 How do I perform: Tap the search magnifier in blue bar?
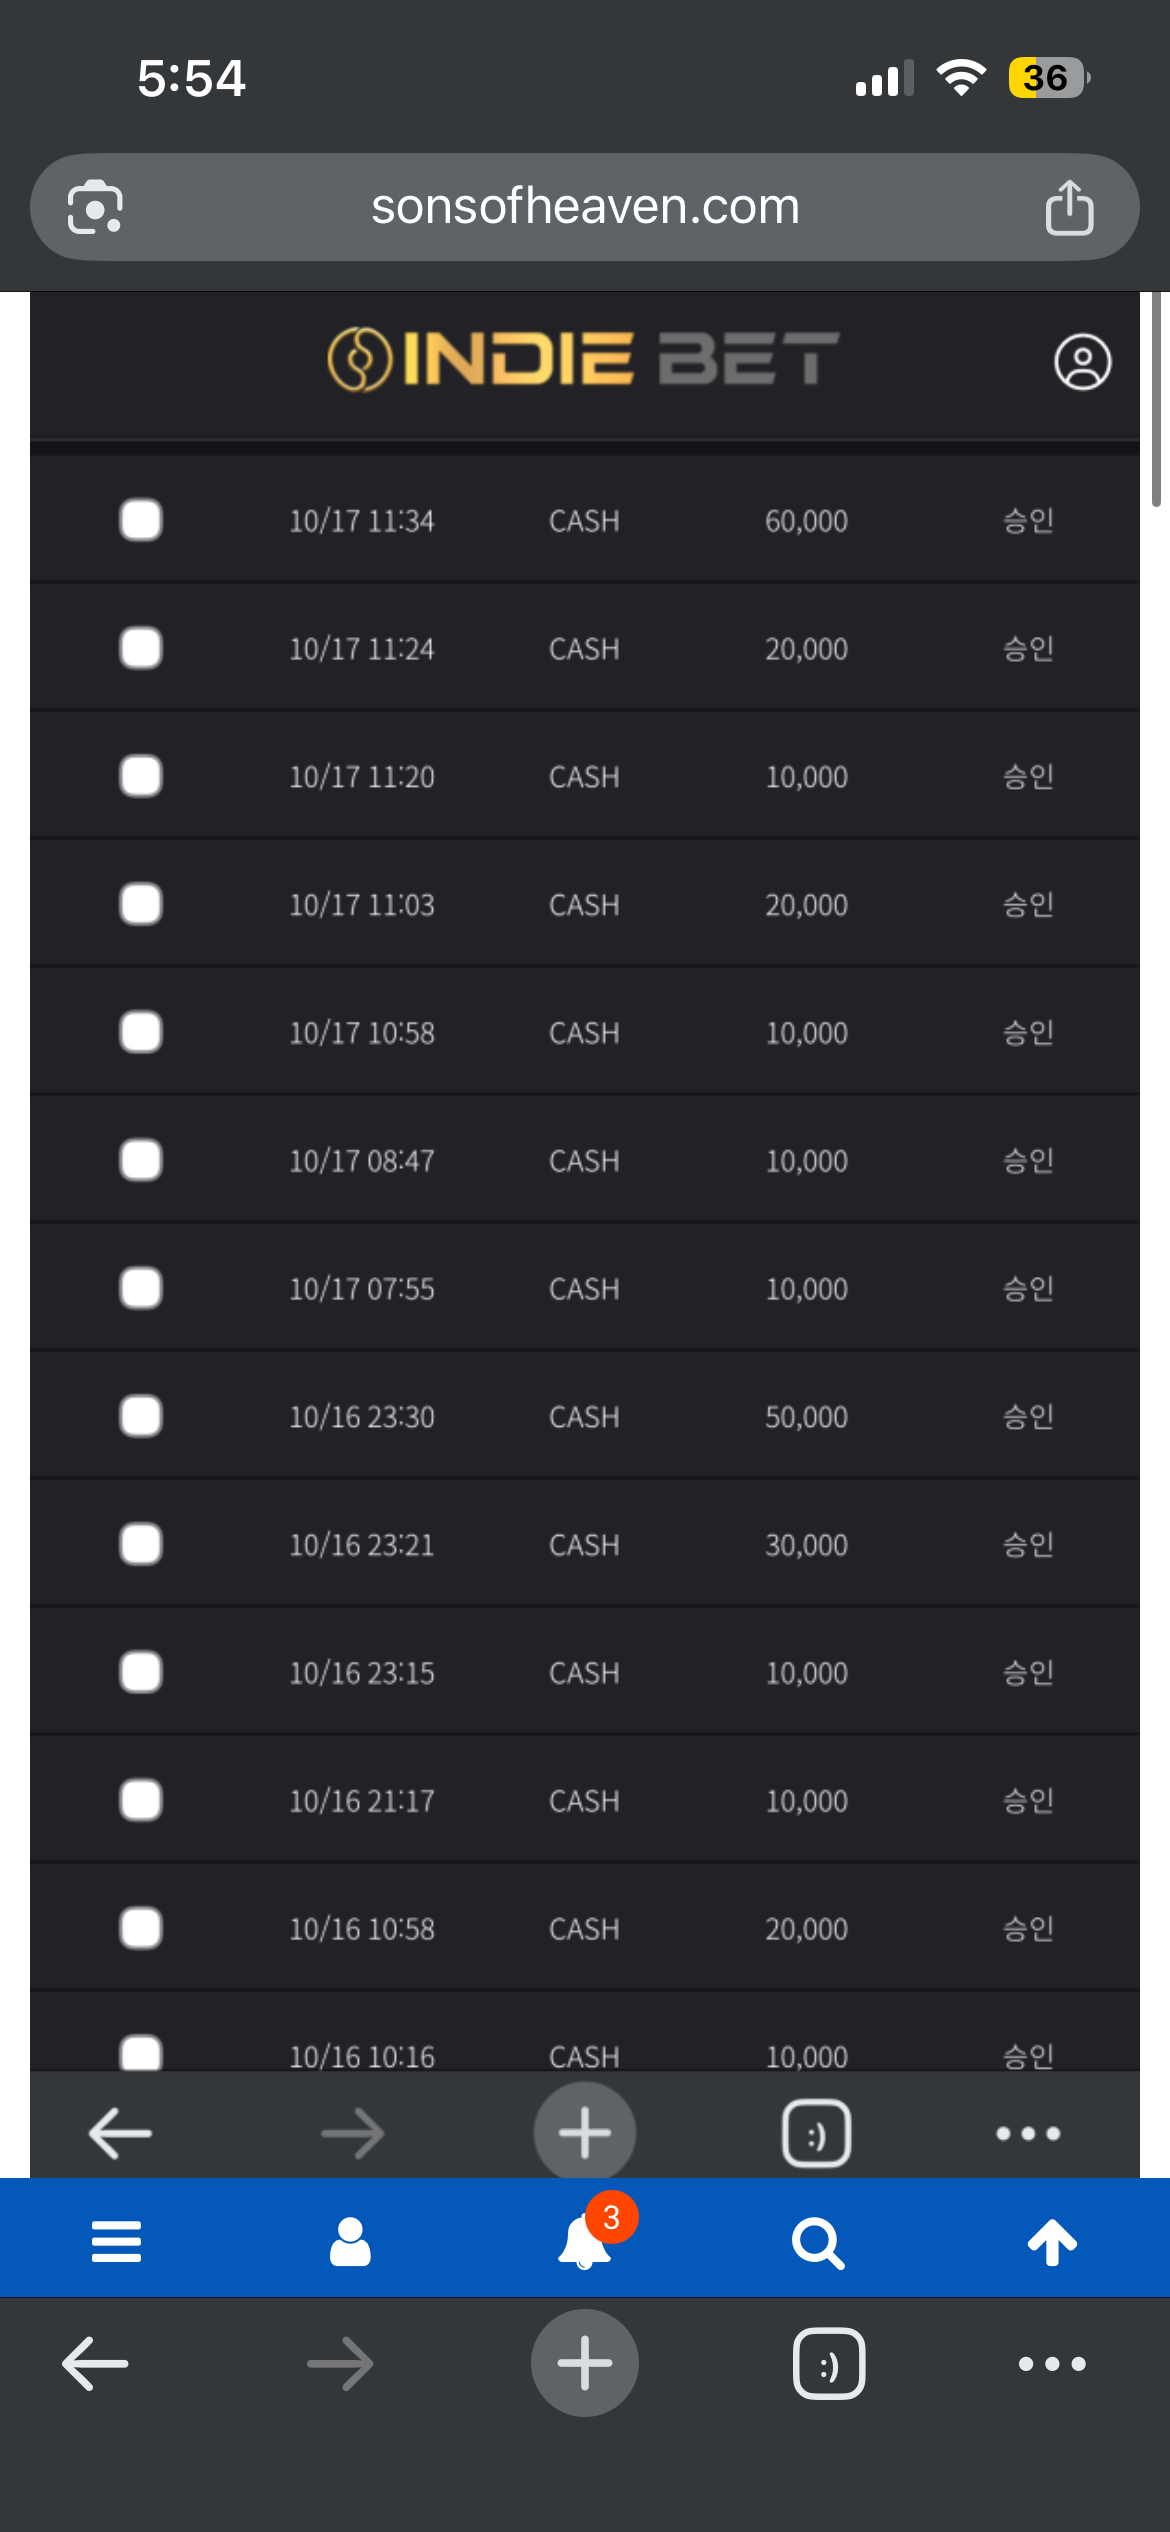click(818, 2243)
